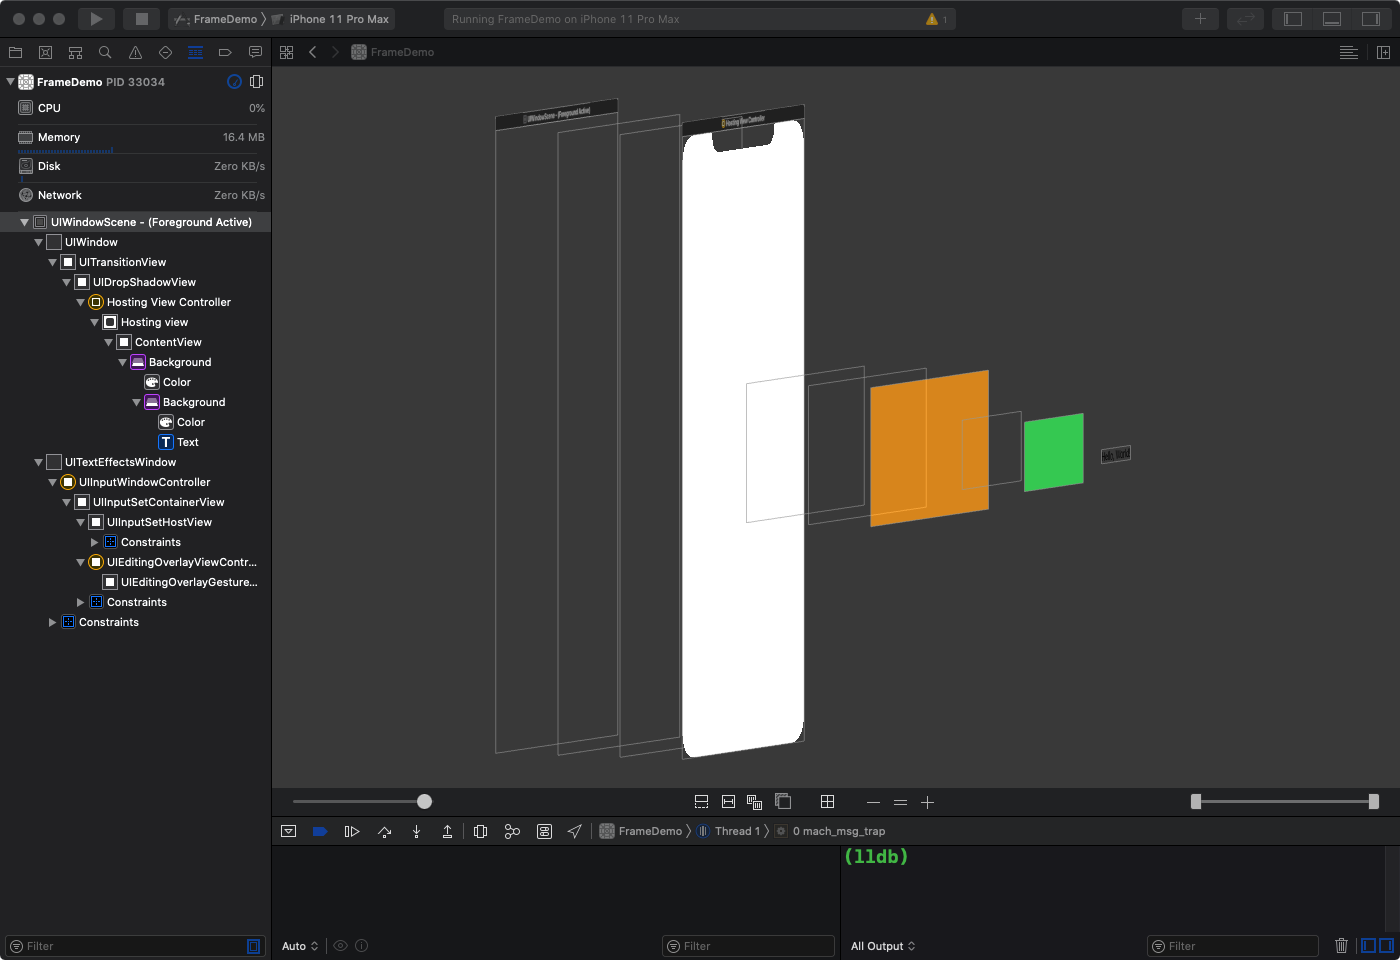Viewport: 1400px width, 960px height.
Task: Open the editor options lines icon
Action: pyautogui.click(x=1349, y=52)
